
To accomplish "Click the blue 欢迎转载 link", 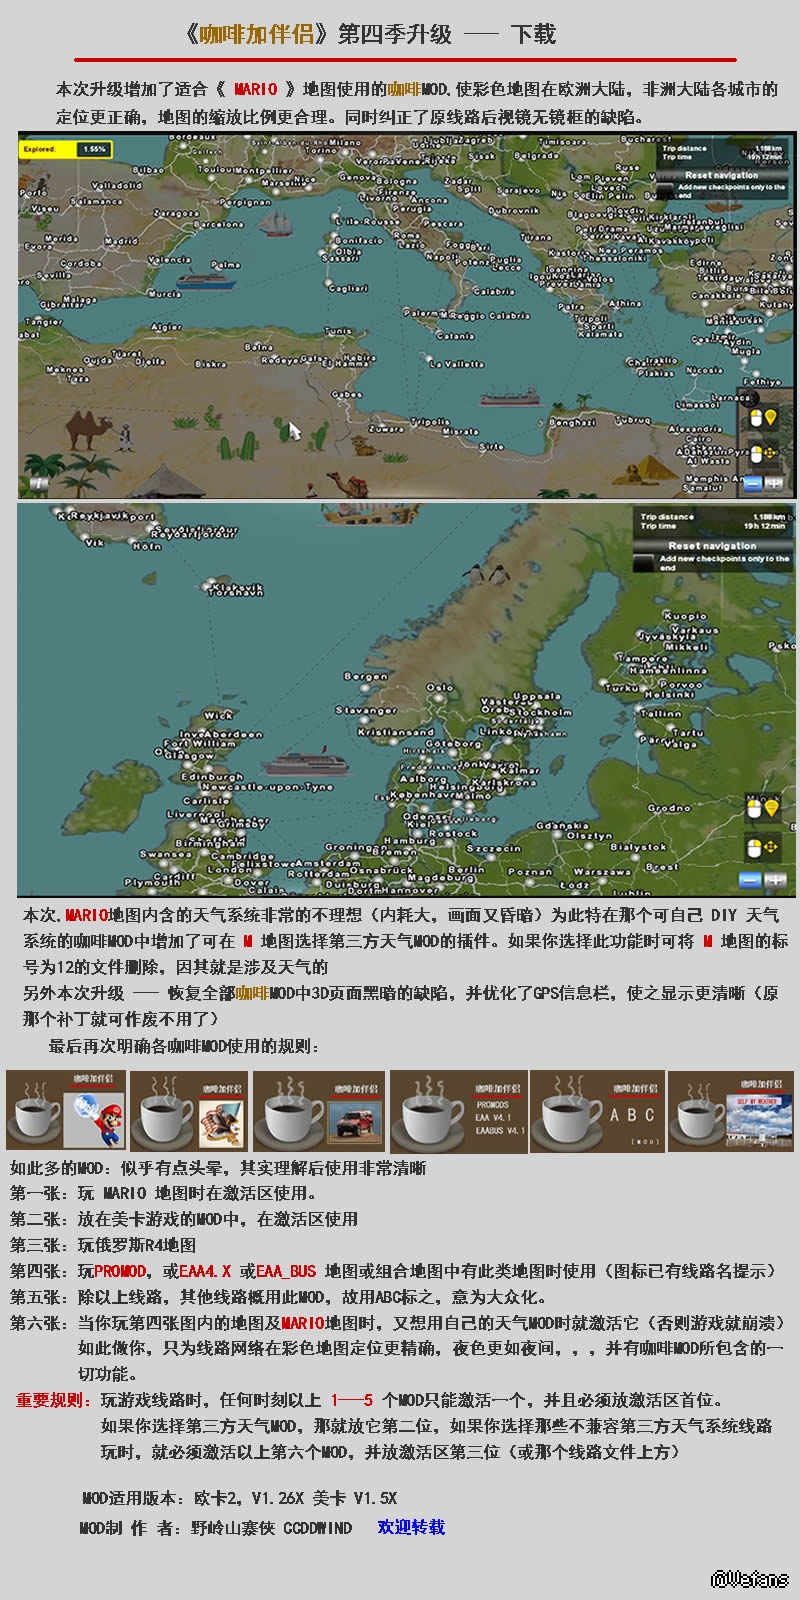I will pos(411,1527).
